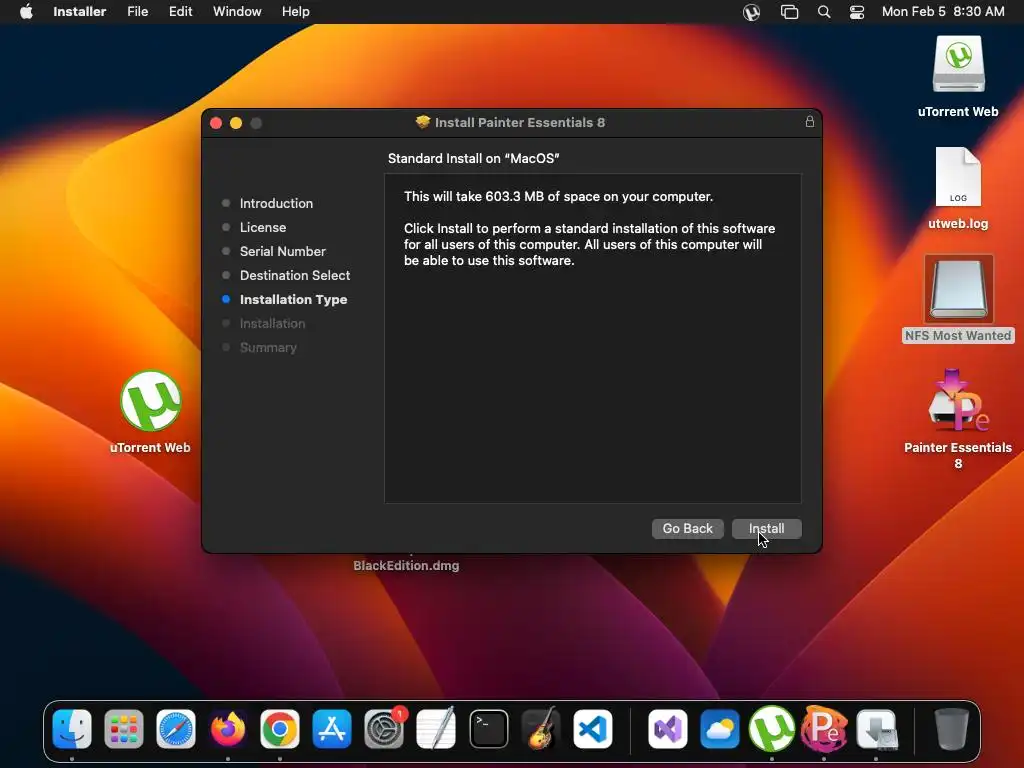Screen dimensions: 1024x768
Task: Click the date and time in menu bar
Action: click(x=943, y=12)
